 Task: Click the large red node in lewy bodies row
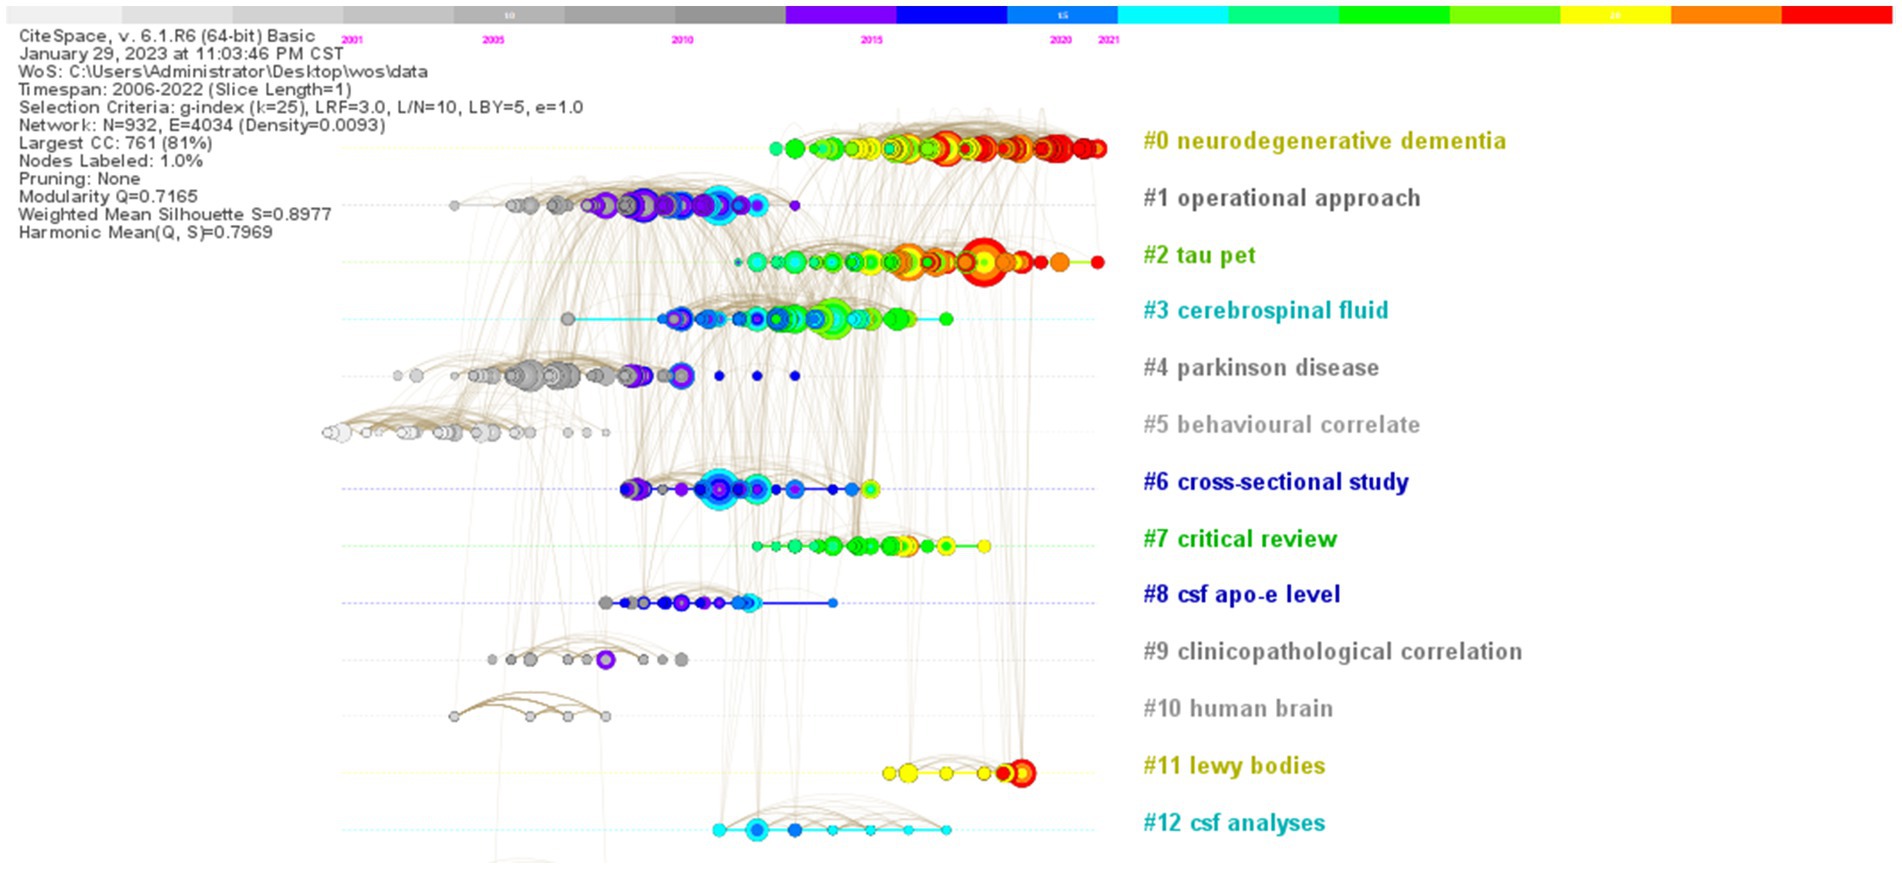point(1021,773)
